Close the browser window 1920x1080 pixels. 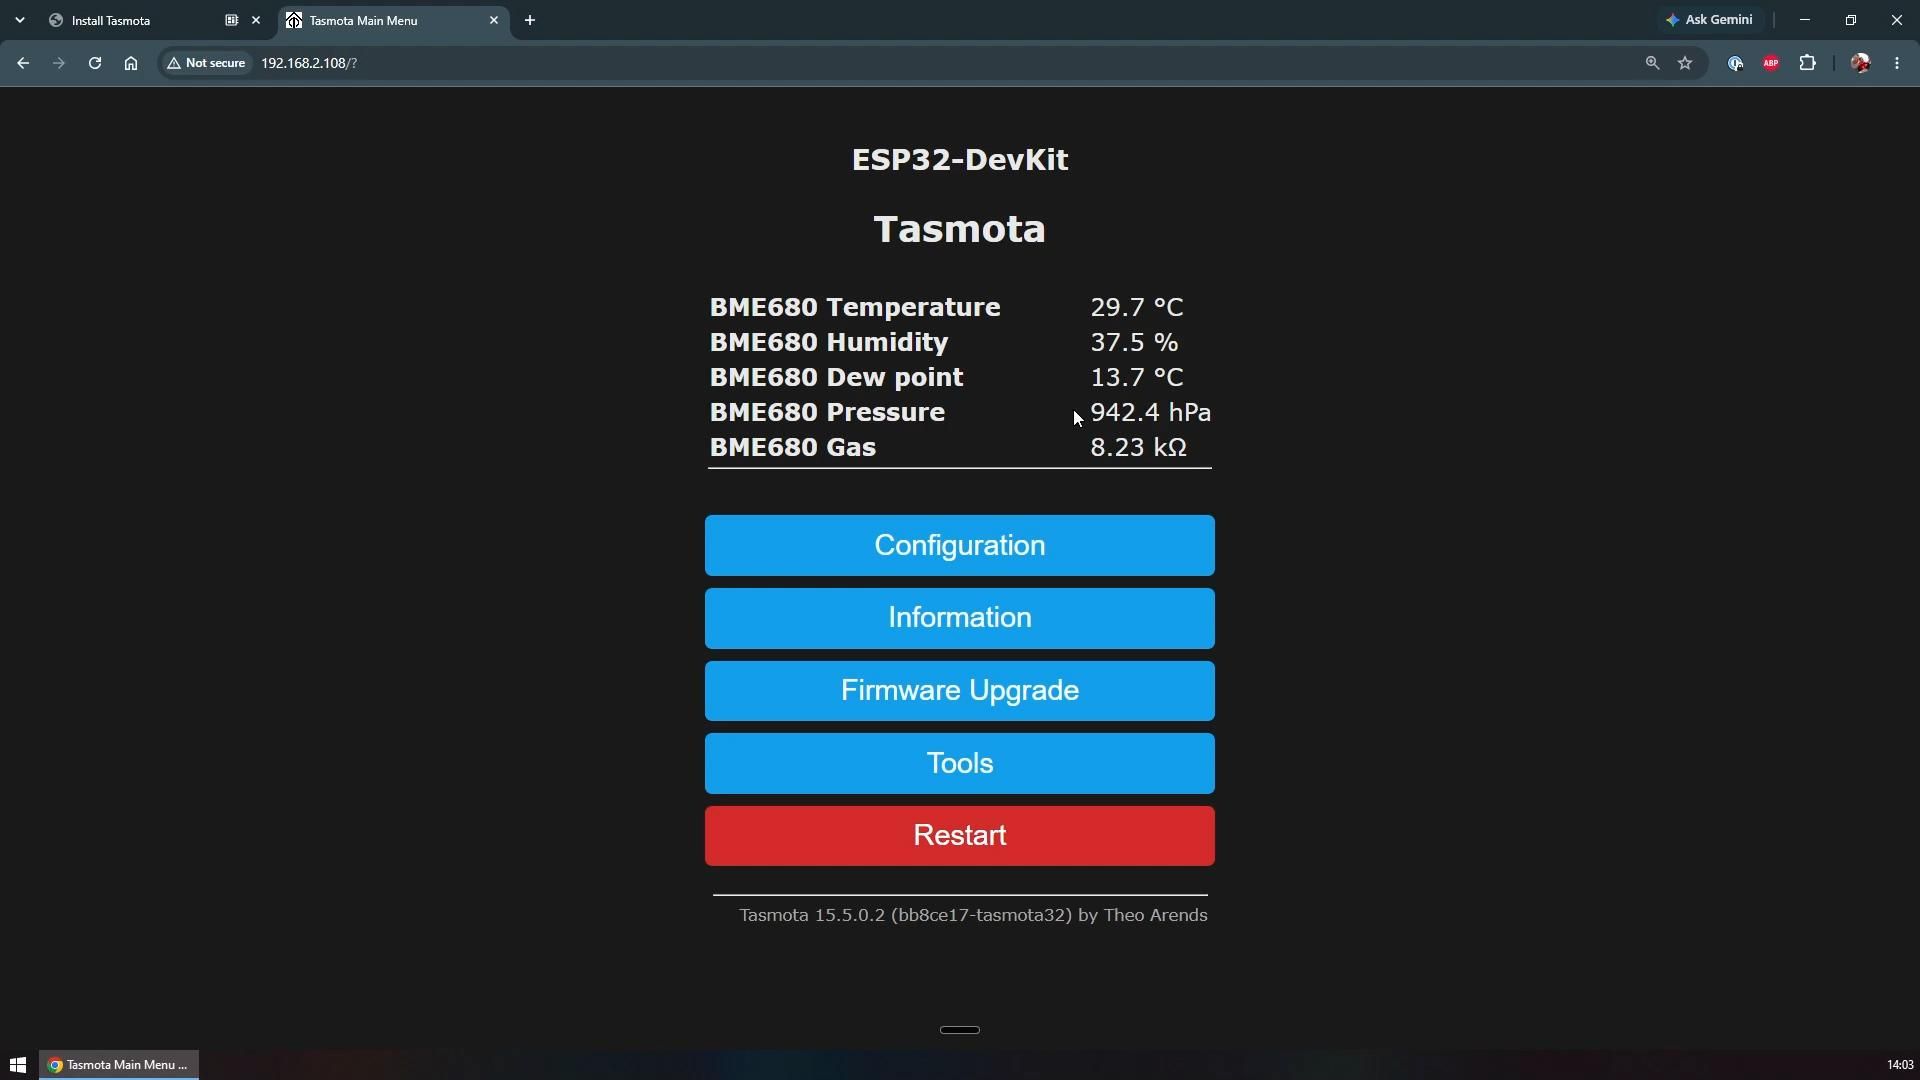pos(1897,20)
